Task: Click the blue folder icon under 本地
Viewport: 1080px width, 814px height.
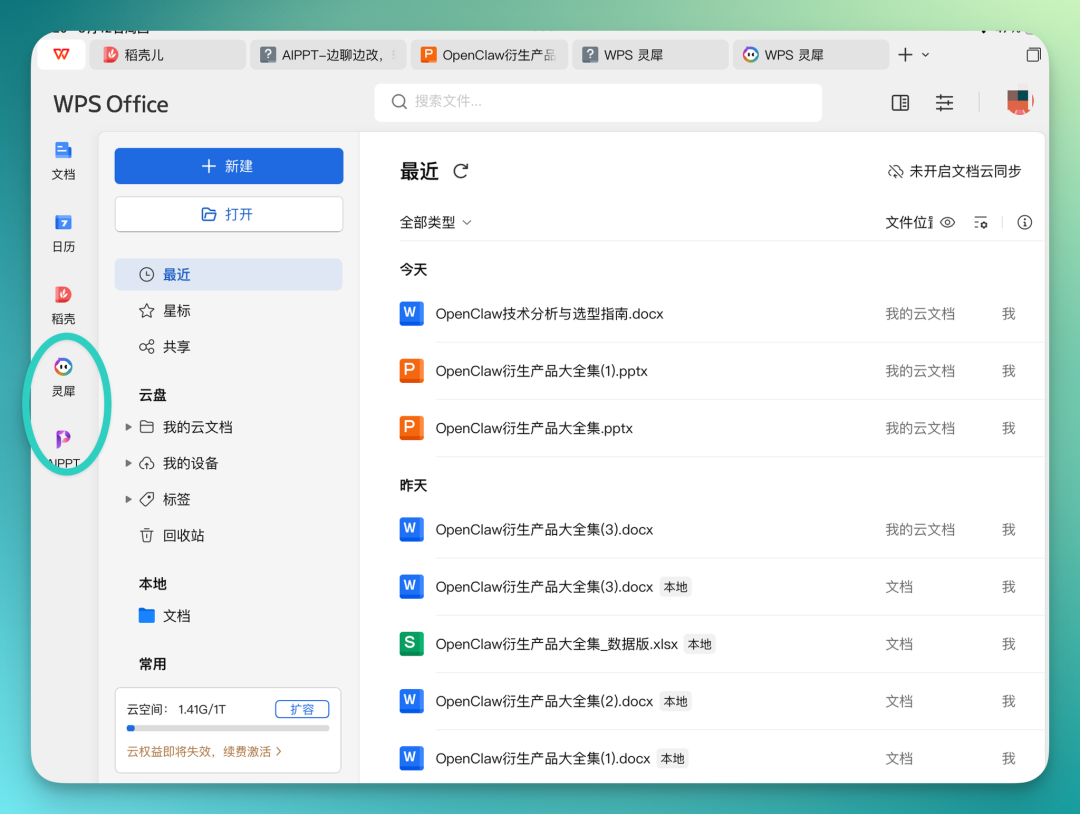Action: pos(146,616)
